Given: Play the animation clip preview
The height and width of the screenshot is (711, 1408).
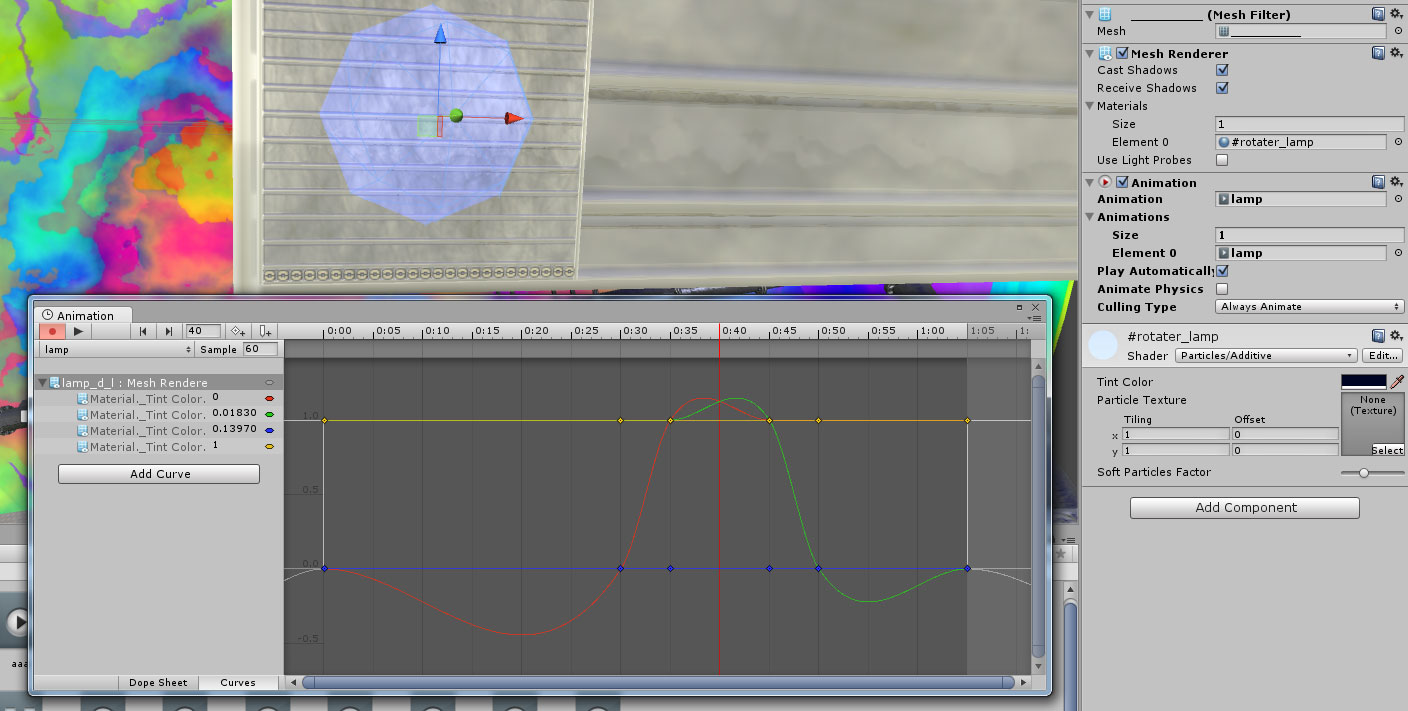Looking at the screenshot, I should [78, 331].
